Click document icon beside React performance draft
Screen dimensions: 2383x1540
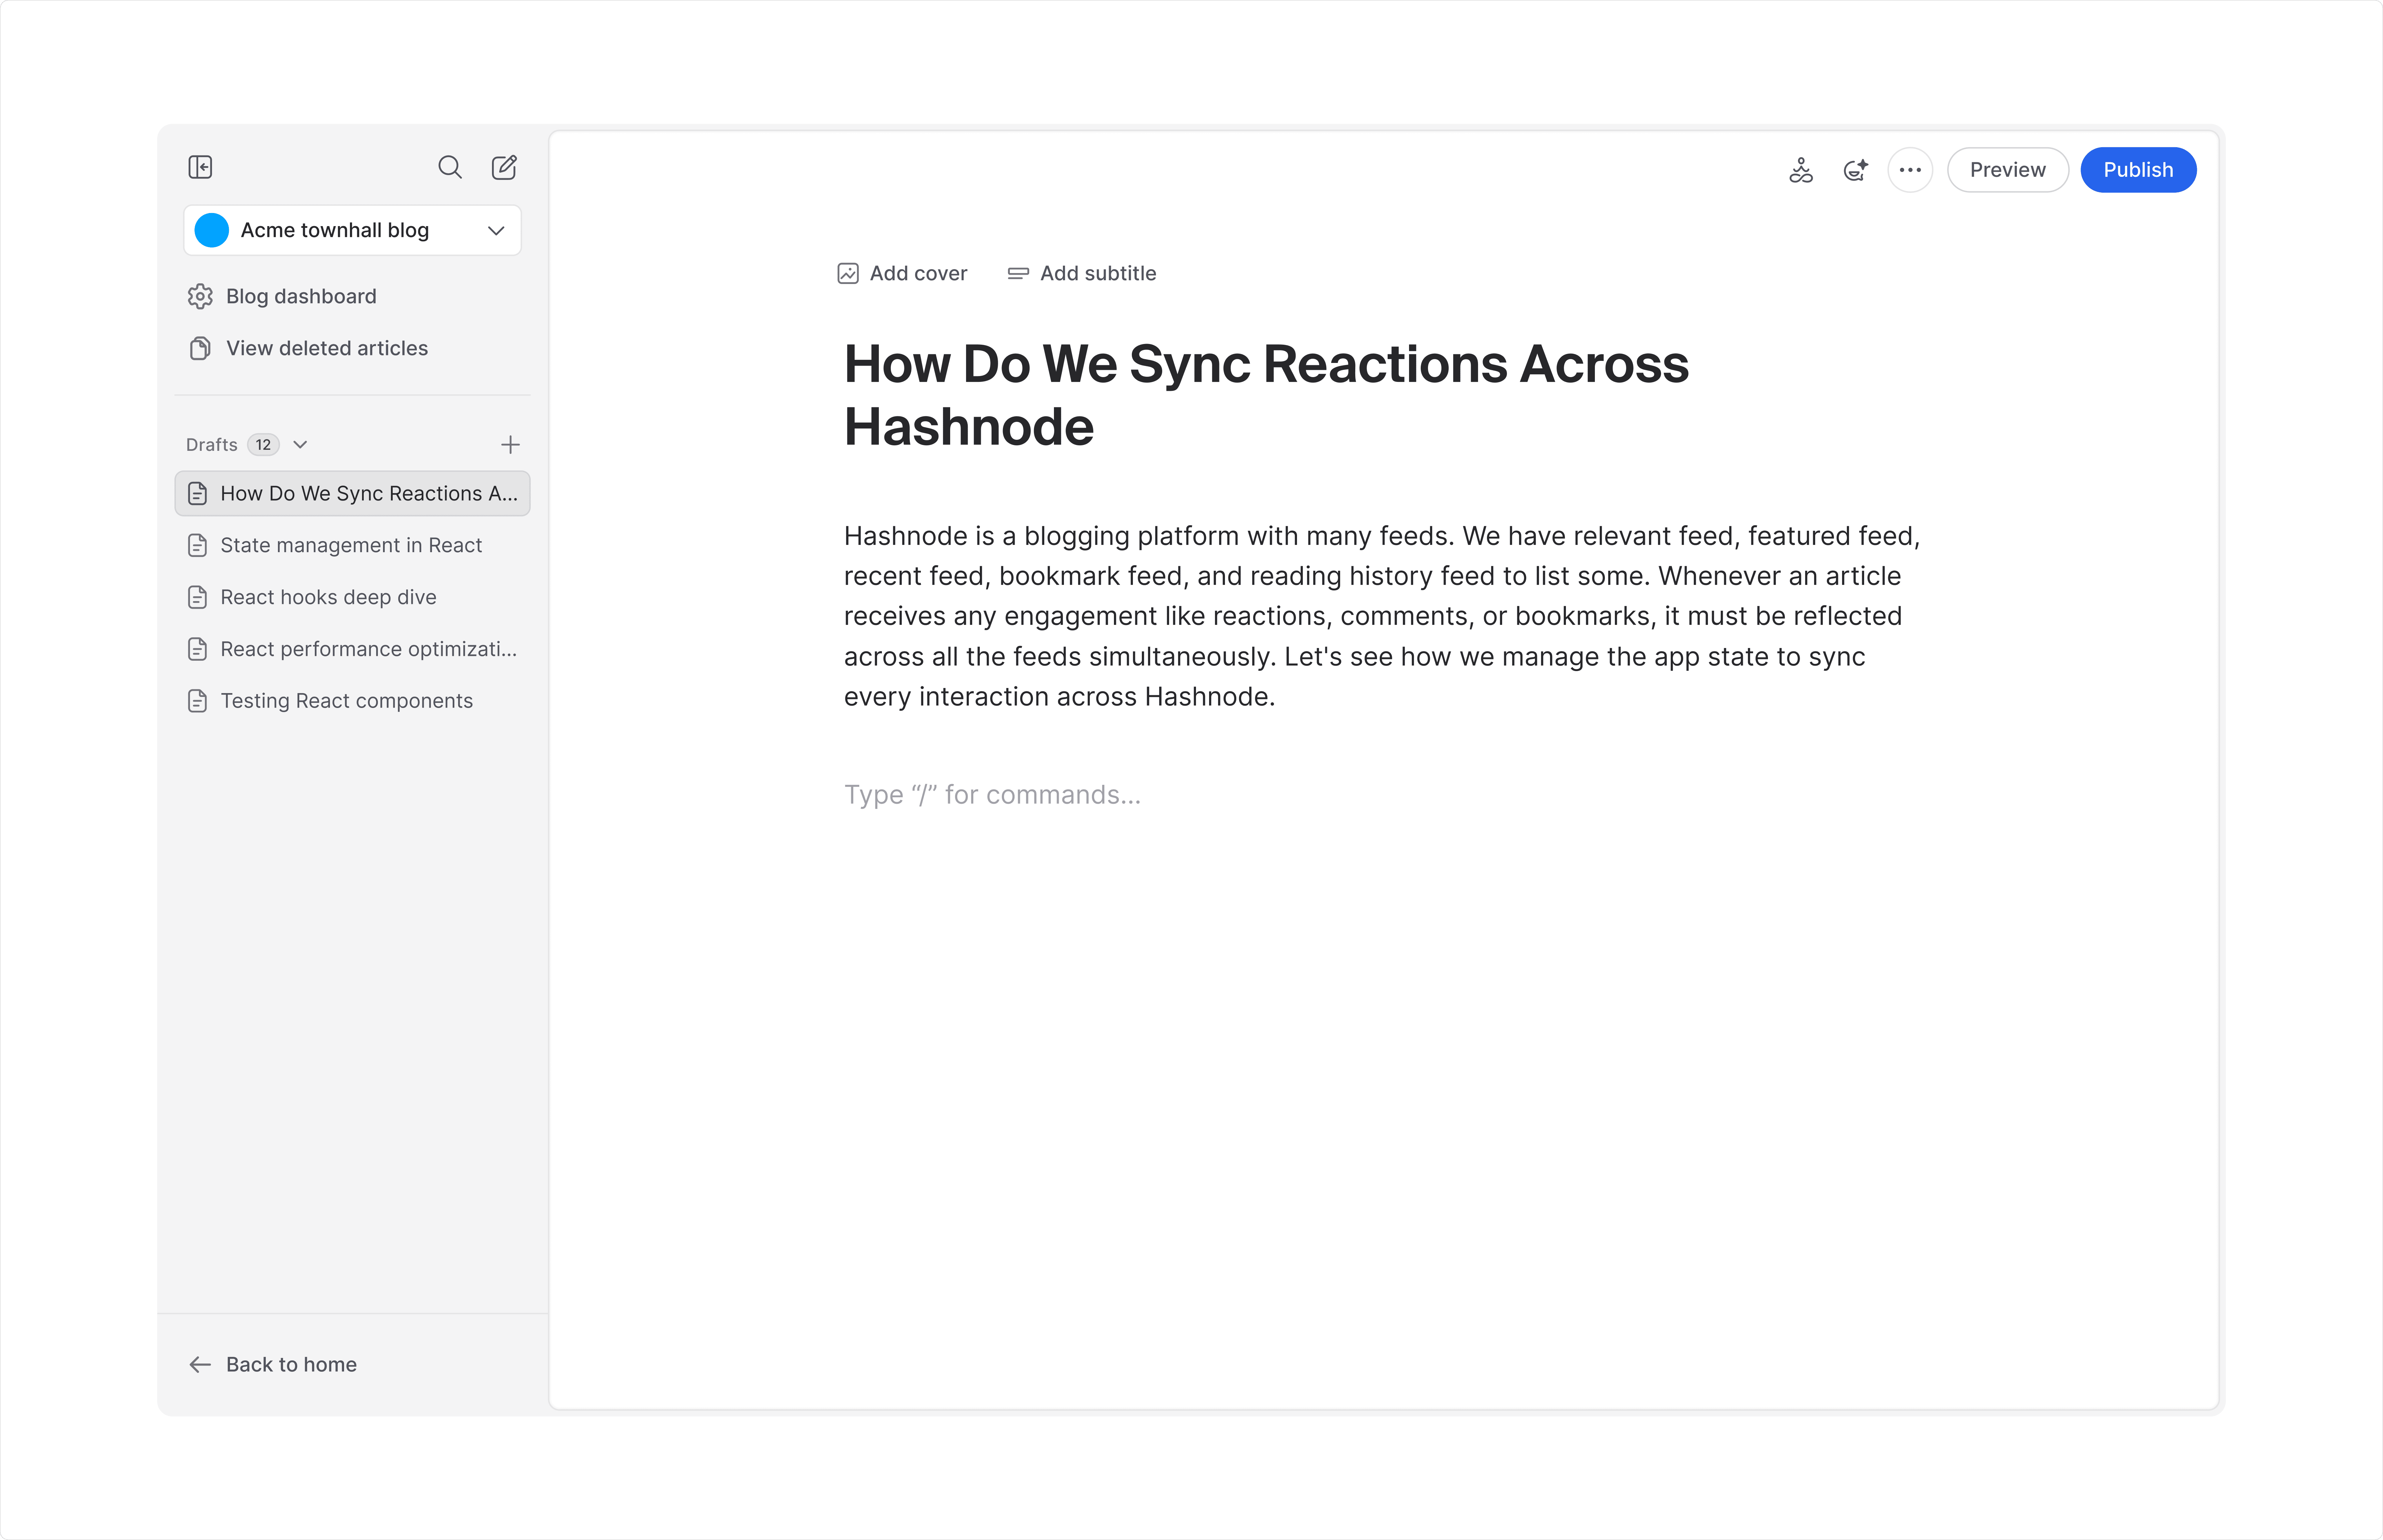(x=198, y=649)
